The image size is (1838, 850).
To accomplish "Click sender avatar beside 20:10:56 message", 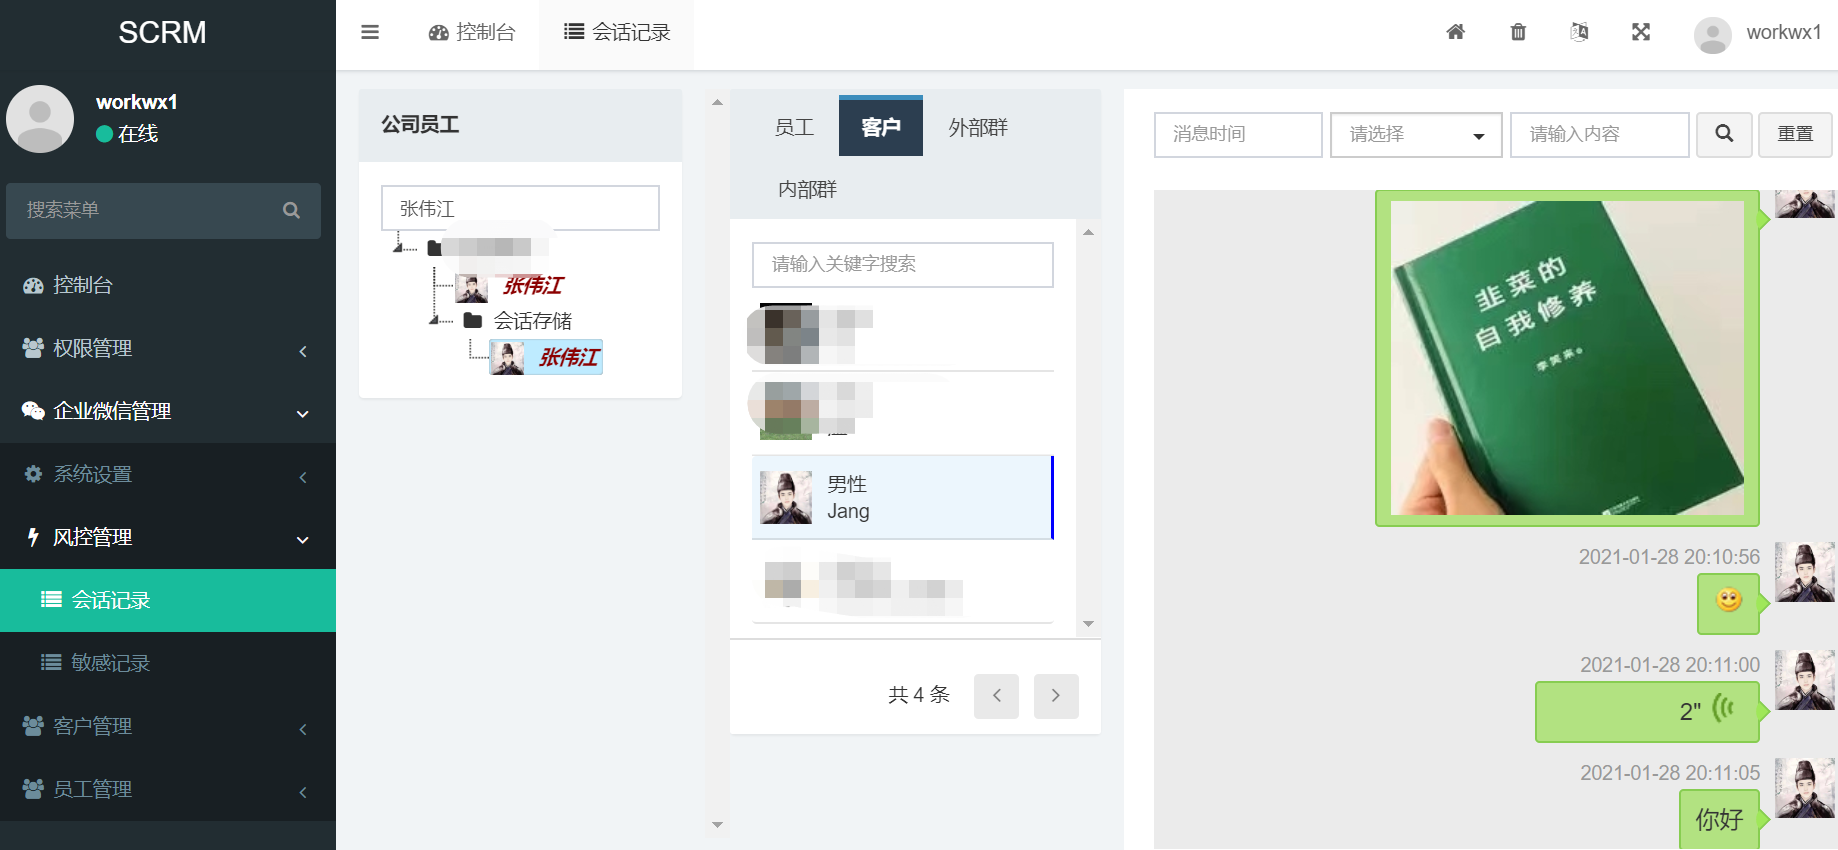I will click(1805, 572).
